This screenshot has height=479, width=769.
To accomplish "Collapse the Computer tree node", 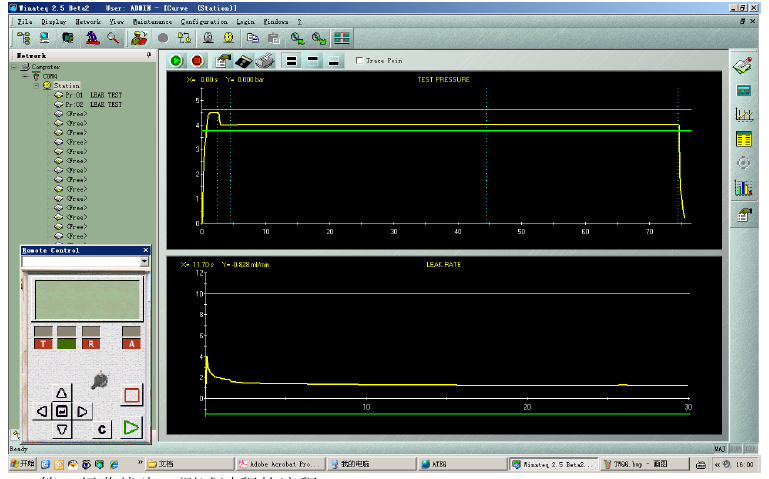I will tap(13, 67).
